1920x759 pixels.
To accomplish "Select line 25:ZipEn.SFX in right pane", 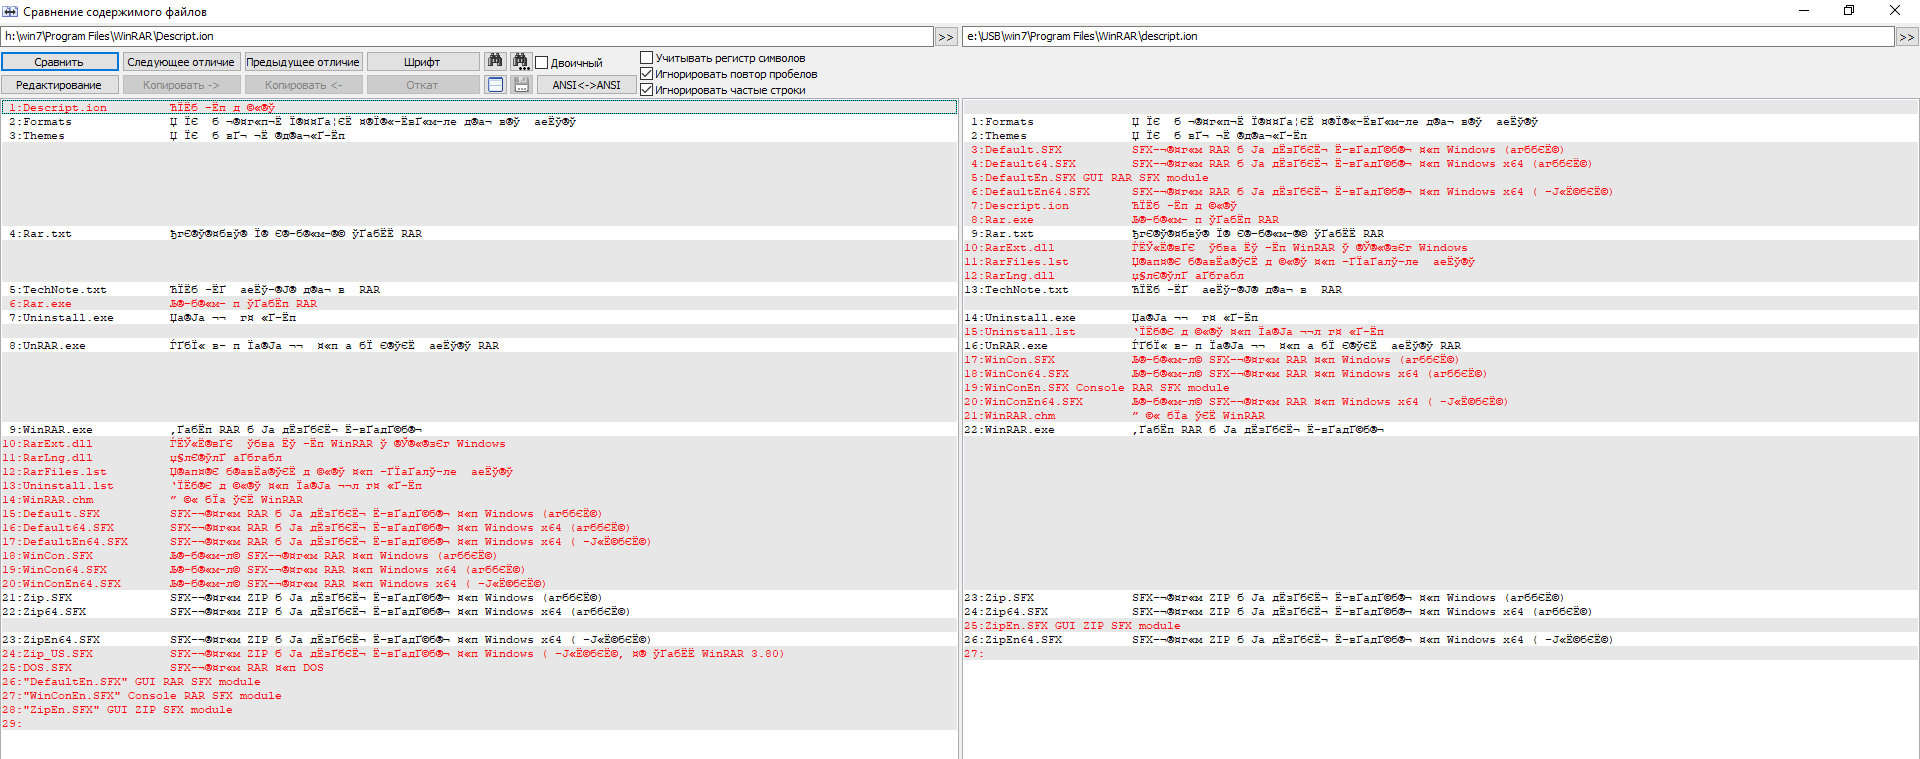I will [x=1441, y=626].
